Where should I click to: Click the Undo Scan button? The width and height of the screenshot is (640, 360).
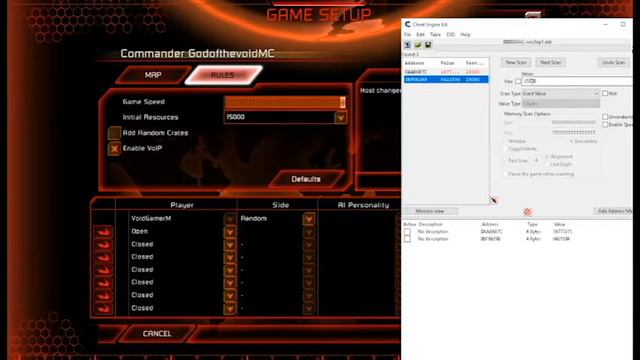tap(613, 62)
